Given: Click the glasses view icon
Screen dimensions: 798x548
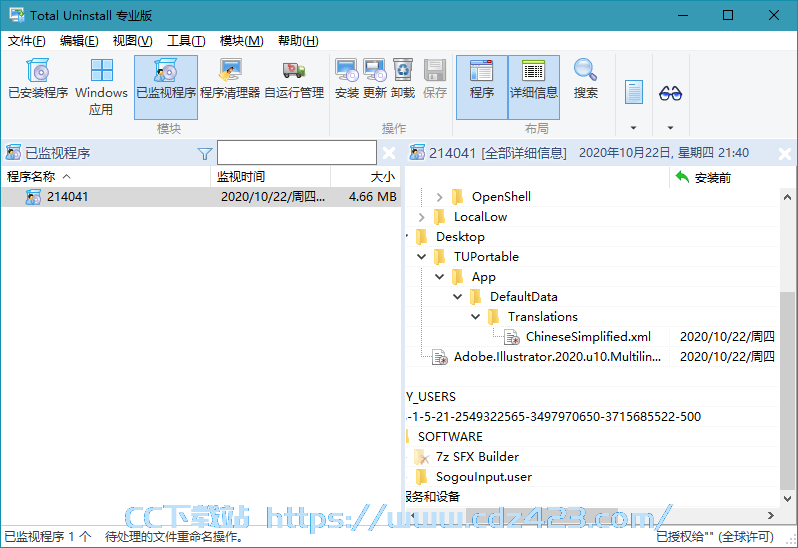Looking at the screenshot, I should tap(670, 94).
